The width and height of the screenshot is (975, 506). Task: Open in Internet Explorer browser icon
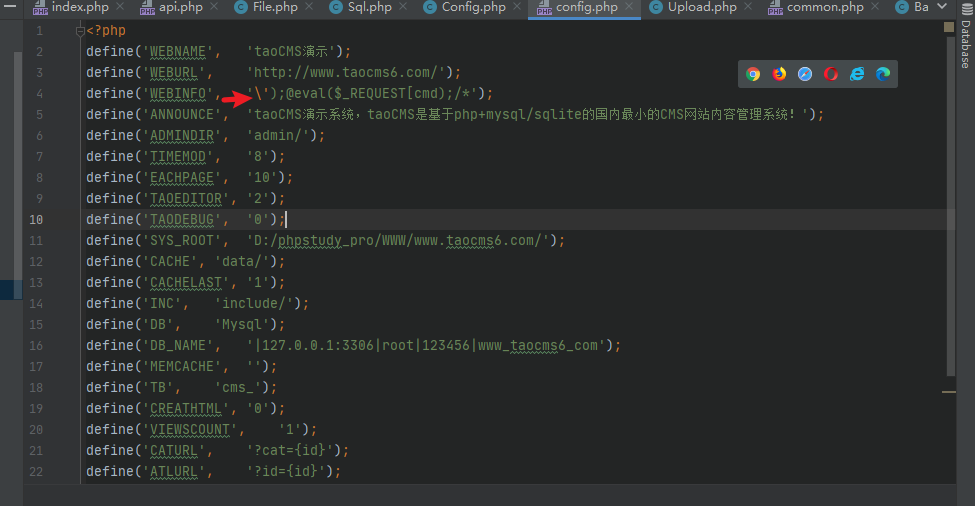pyautogui.click(x=857, y=75)
